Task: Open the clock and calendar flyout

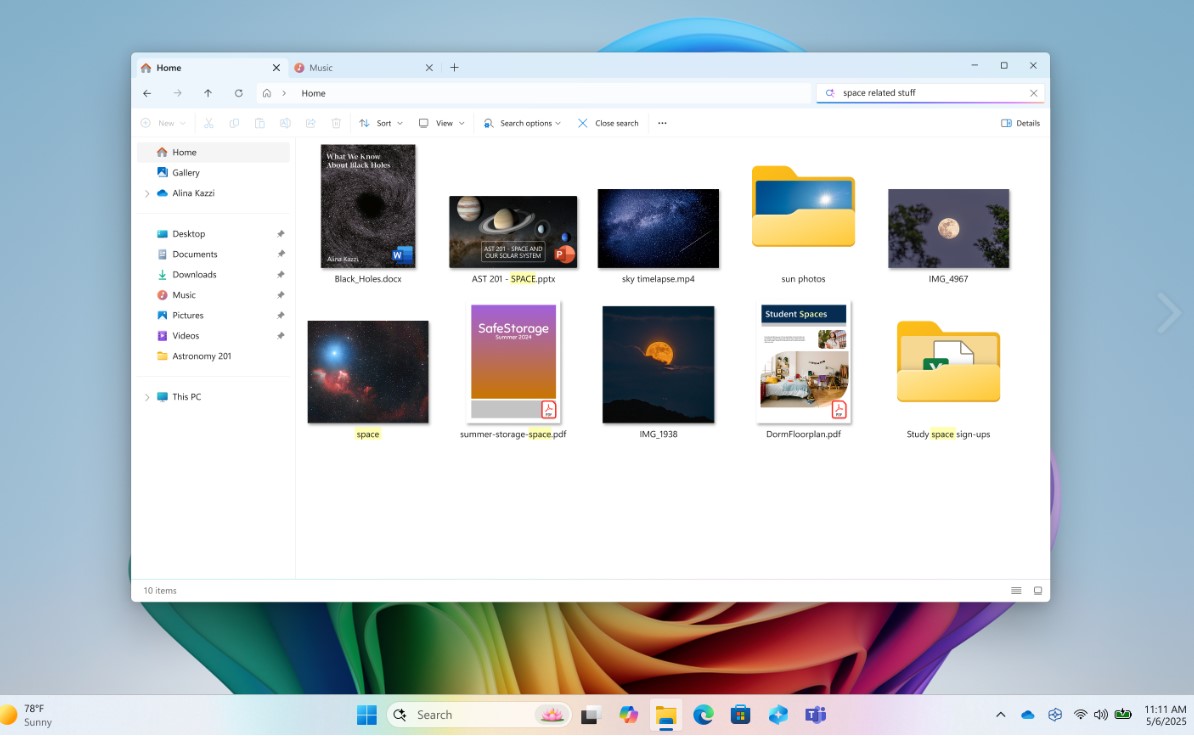Action: pyautogui.click(x=1165, y=715)
